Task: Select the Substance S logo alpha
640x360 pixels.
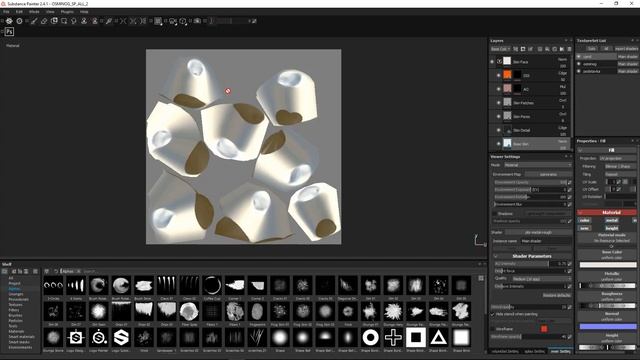Action: tap(121, 338)
